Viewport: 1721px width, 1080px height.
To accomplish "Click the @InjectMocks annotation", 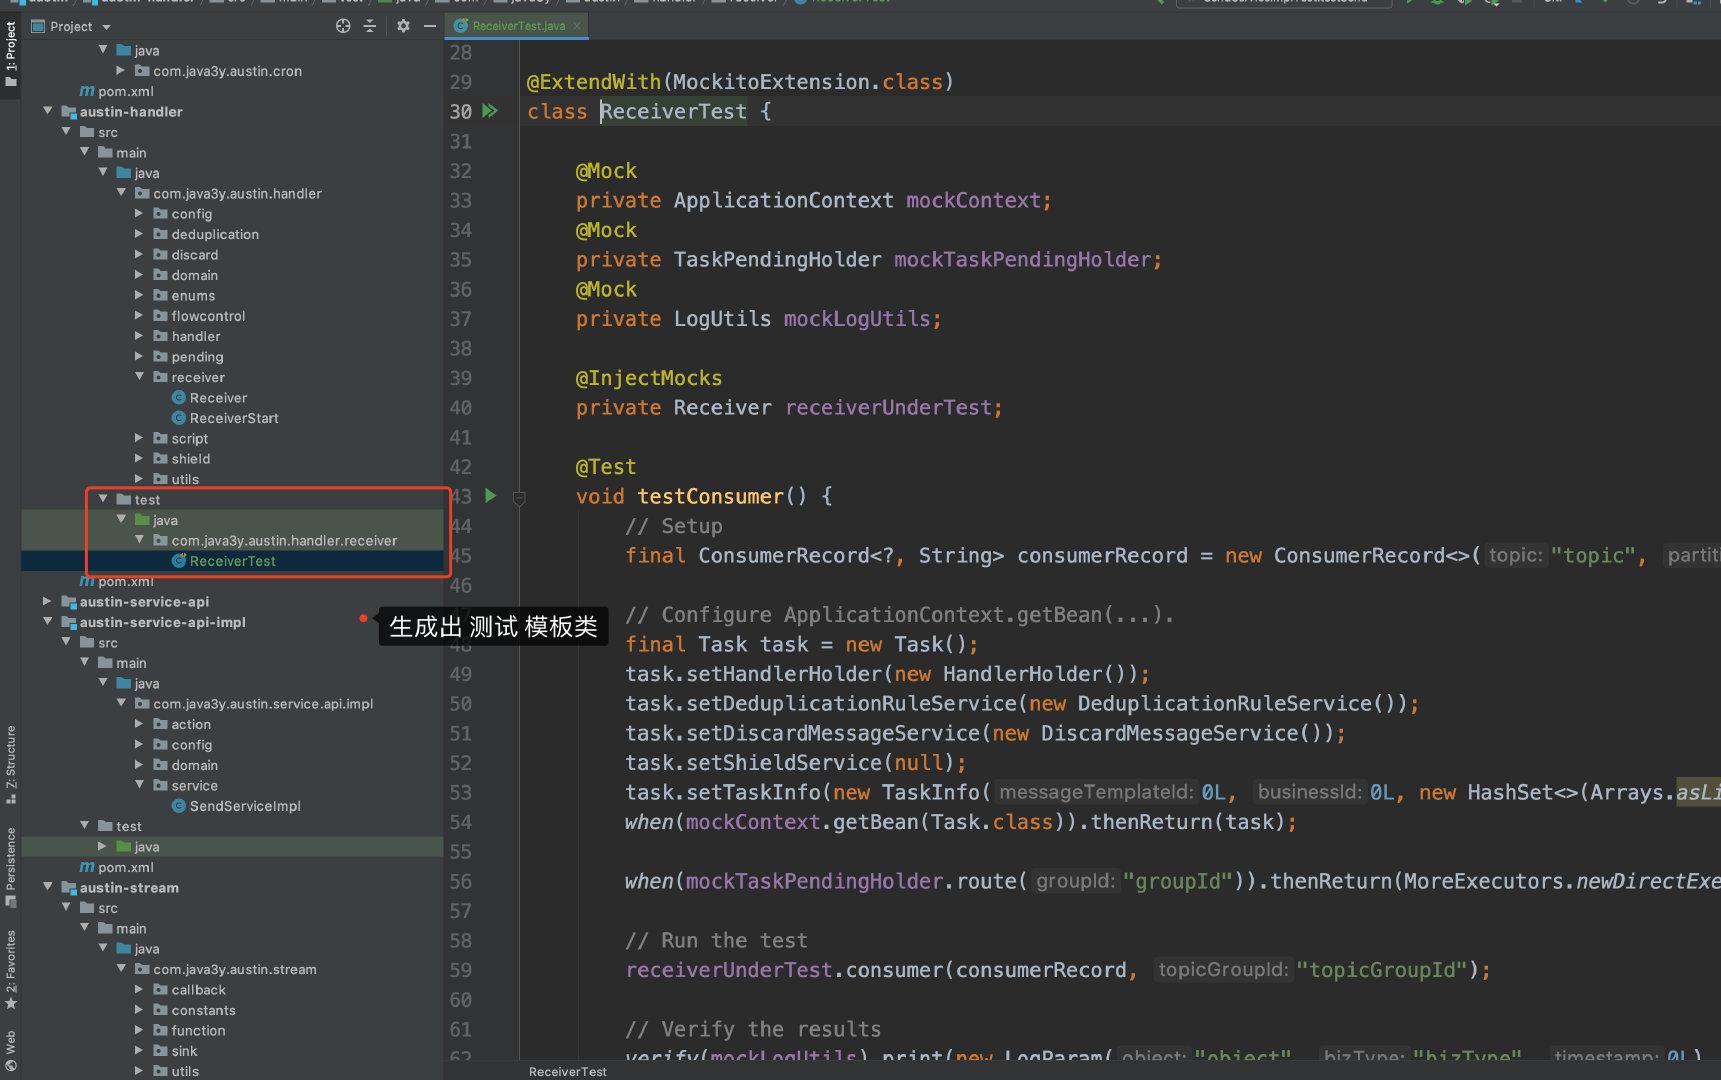I will [x=649, y=378].
